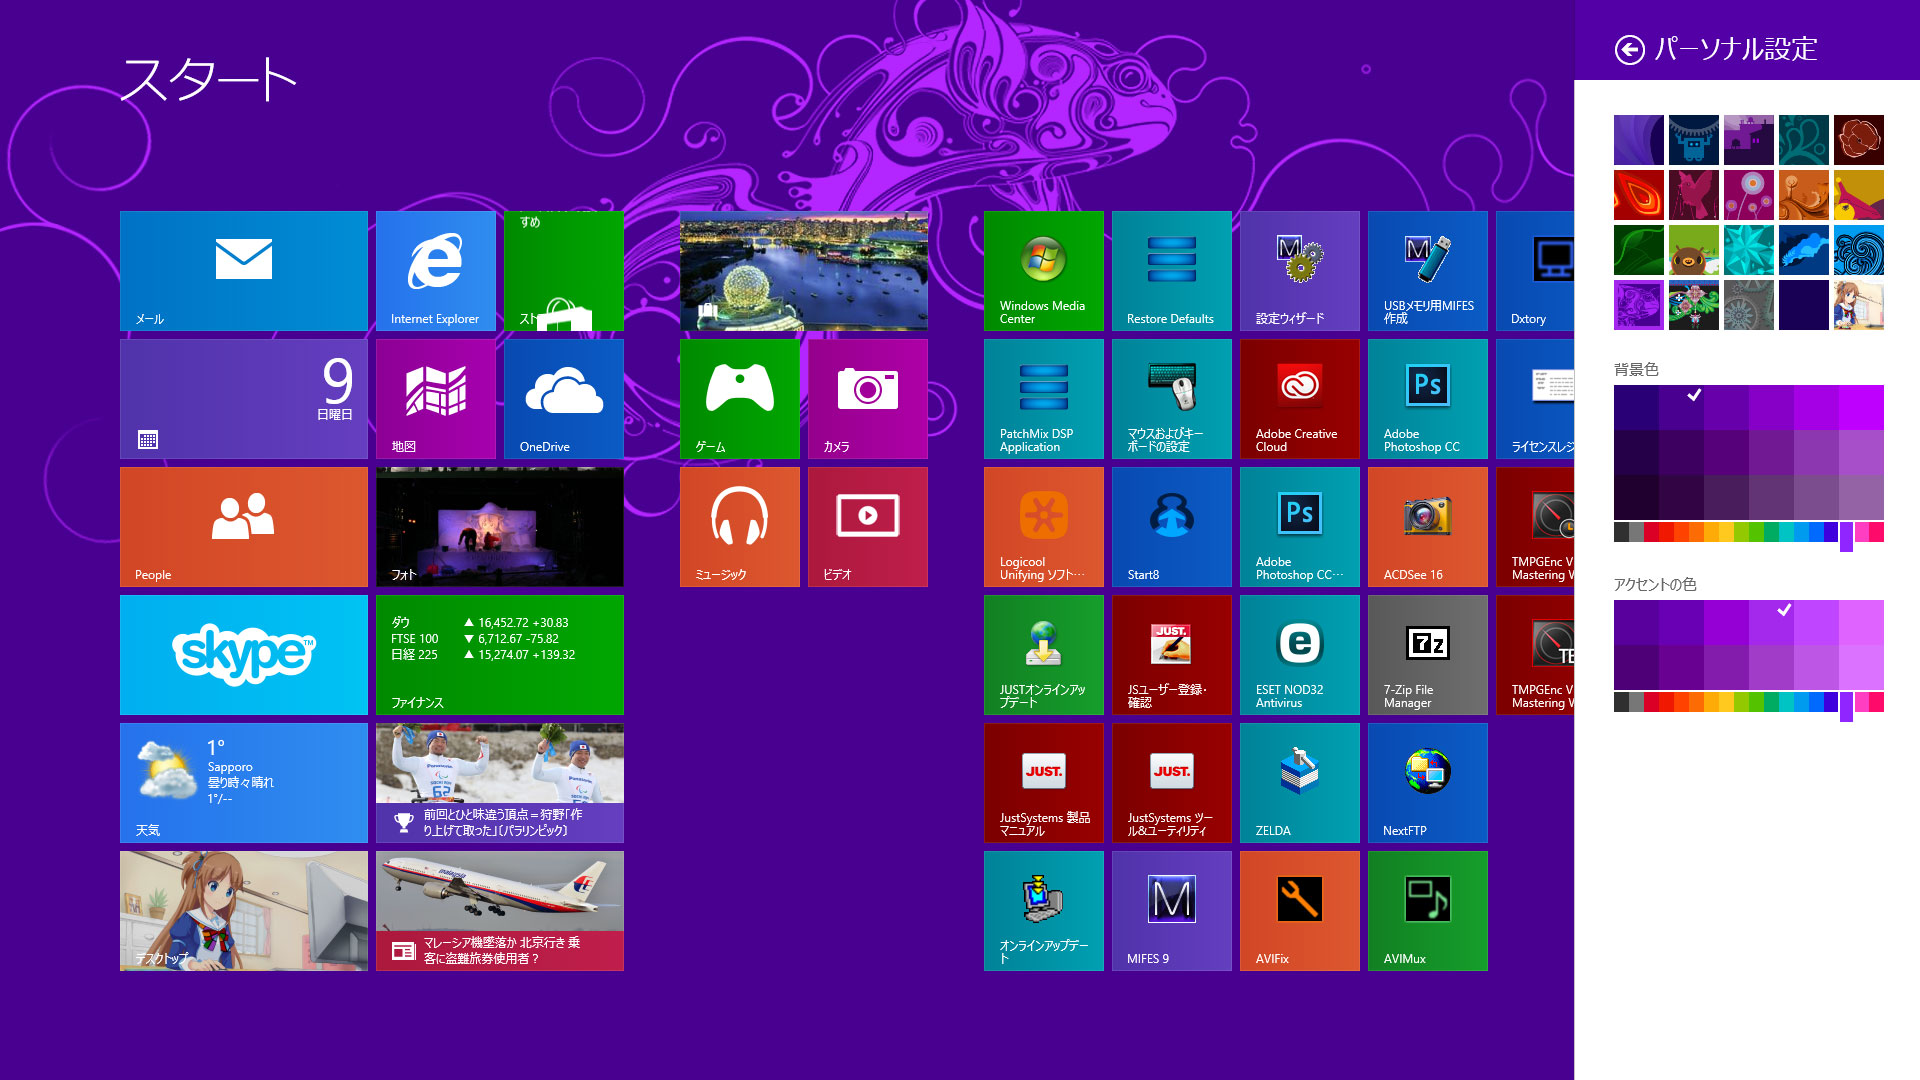Viewport: 1920px width, 1080px height.
Task: Open the メール (Mail) tile
Action: point(244,271)
